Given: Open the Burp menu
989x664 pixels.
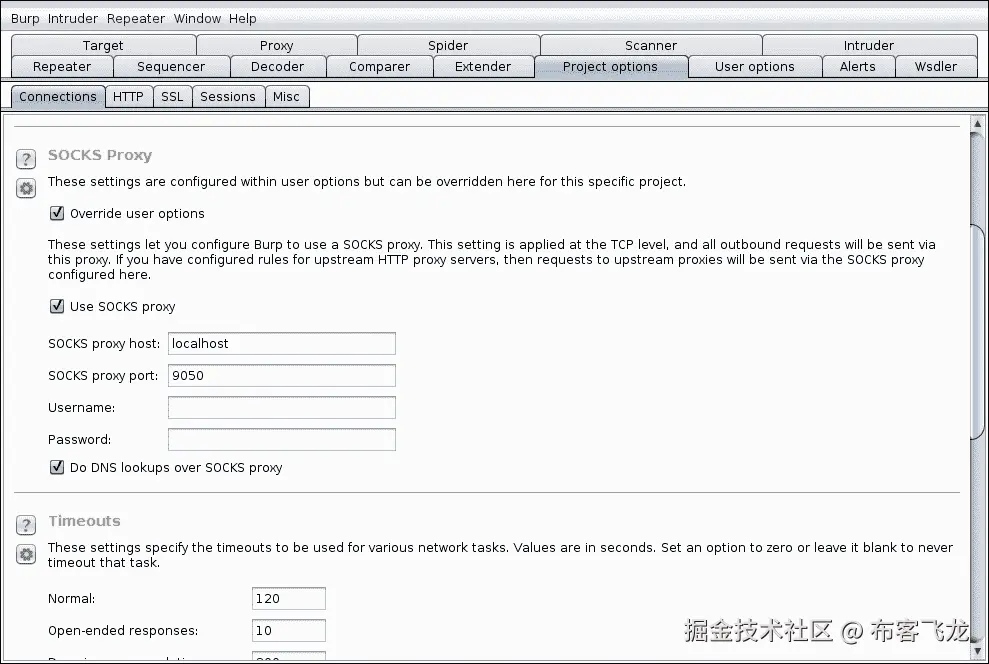Looking at the screenshot, I should 25,18.
